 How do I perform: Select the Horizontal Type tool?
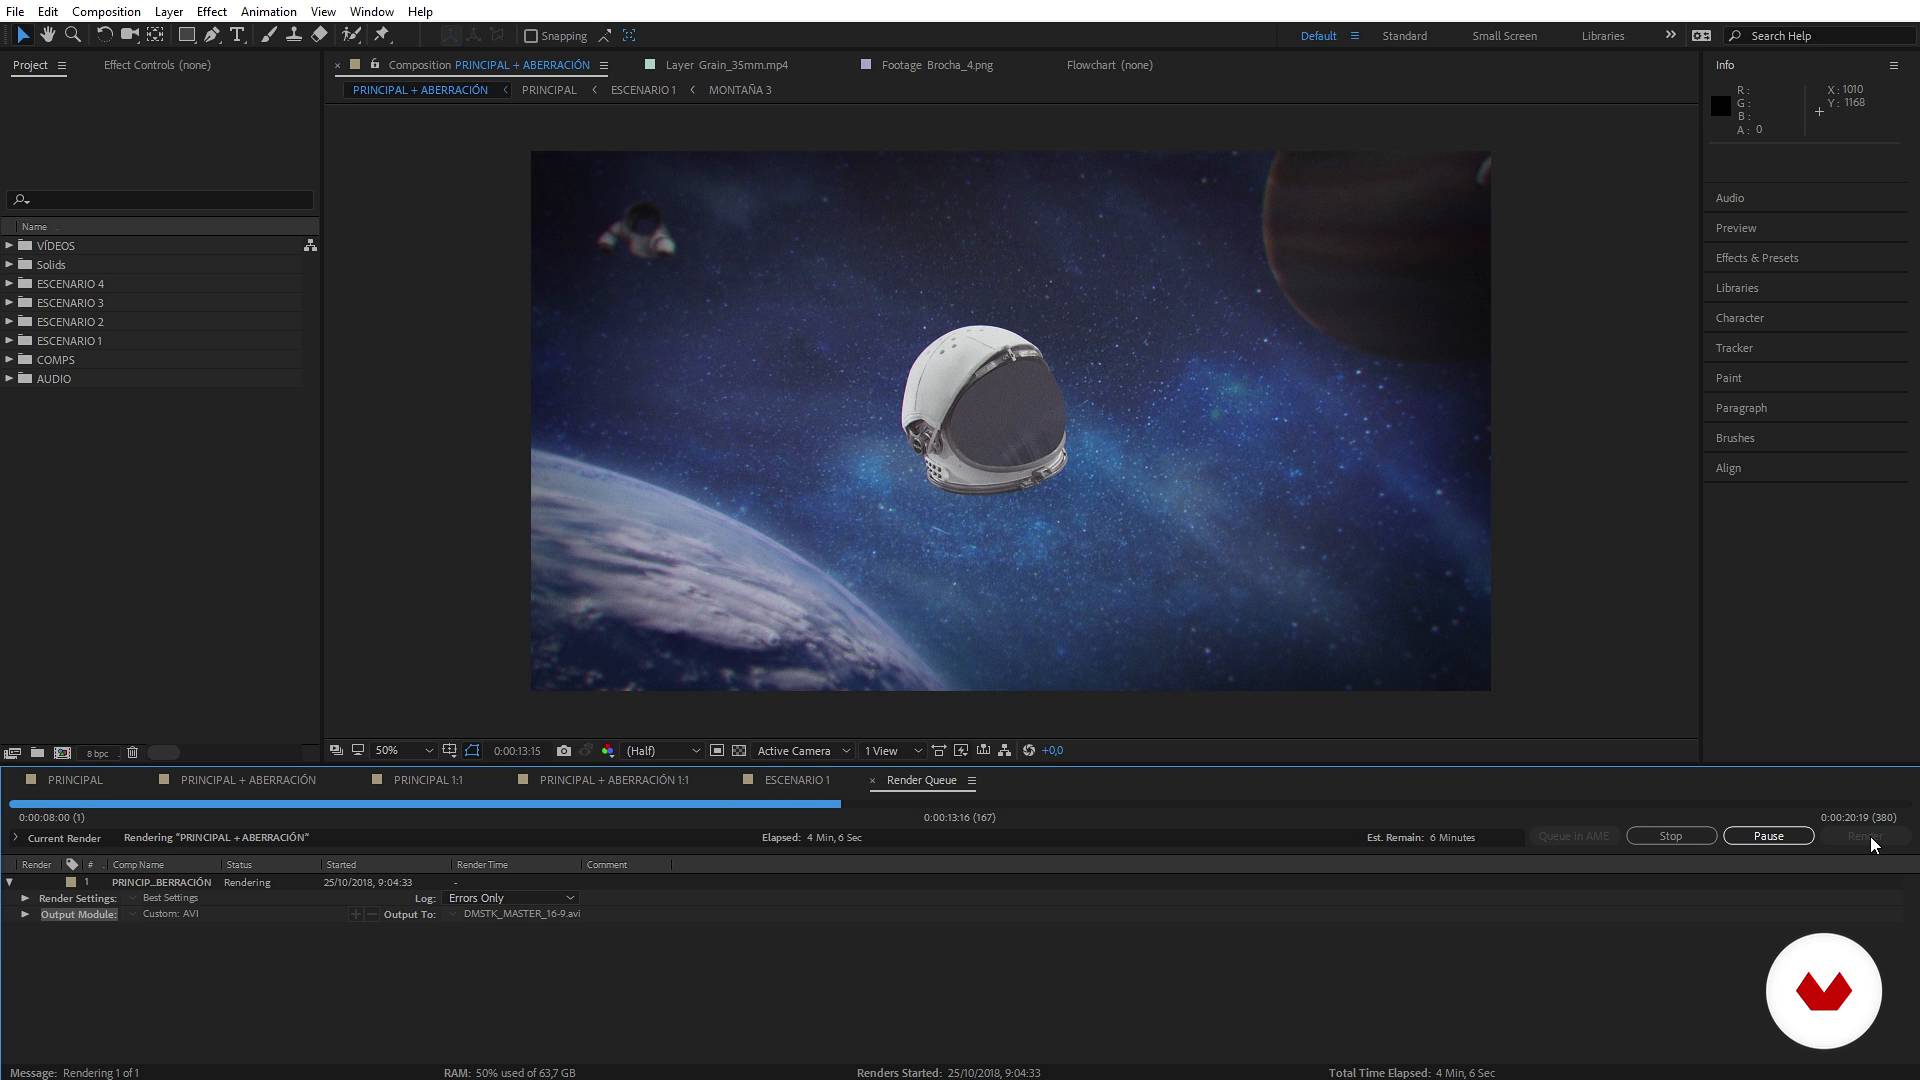pos(237,35)
